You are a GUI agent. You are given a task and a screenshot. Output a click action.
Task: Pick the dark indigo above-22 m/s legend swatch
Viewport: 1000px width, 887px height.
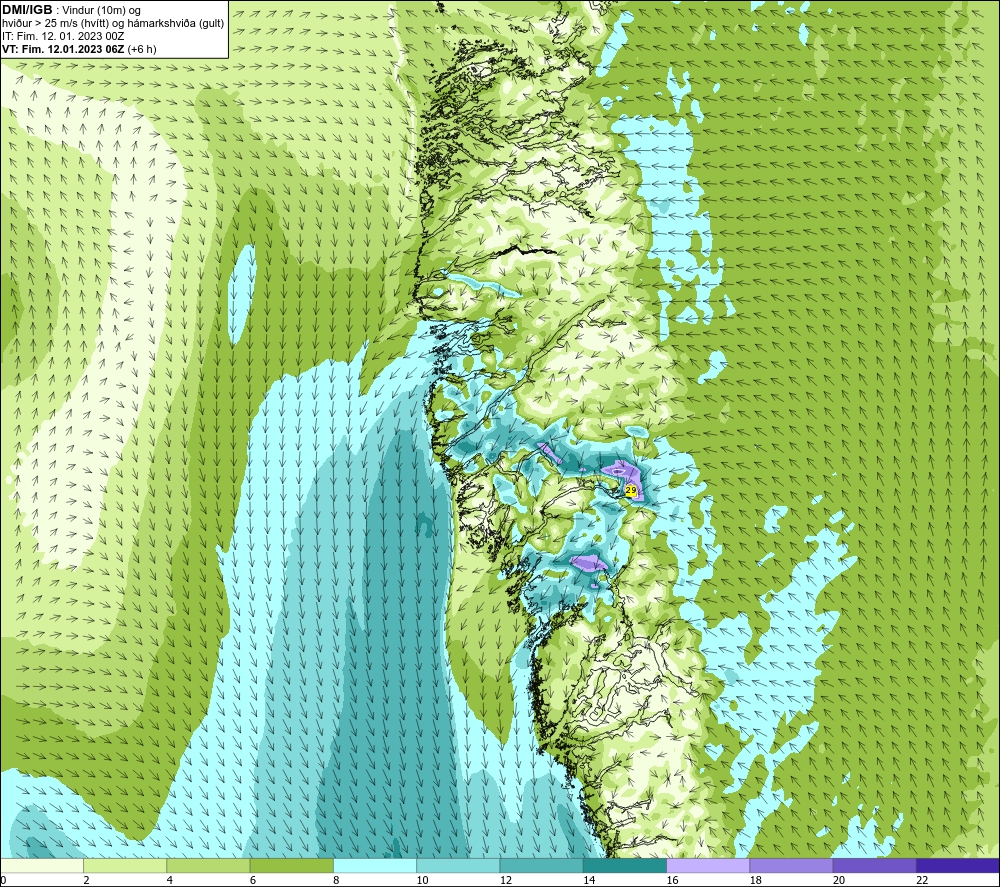point(958,865)
